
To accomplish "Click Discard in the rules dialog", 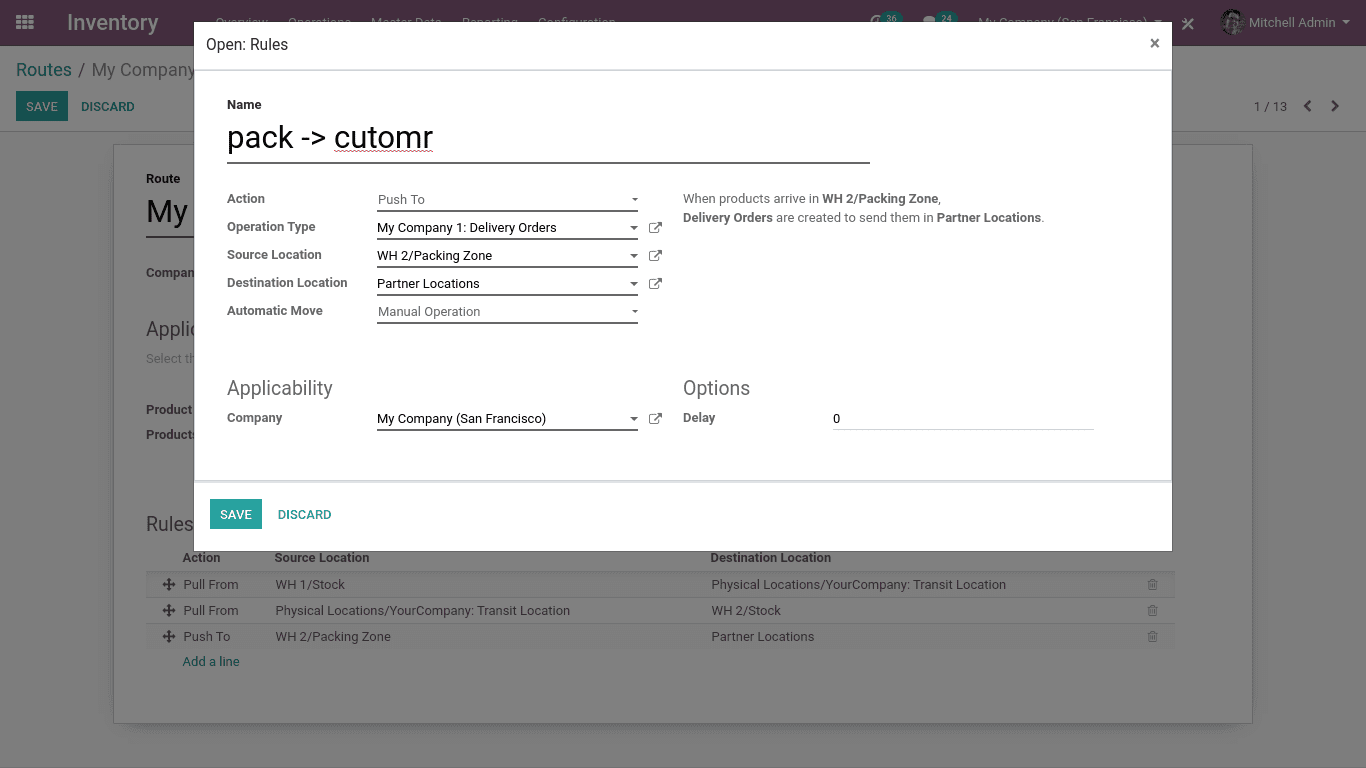I will (305, 514).
